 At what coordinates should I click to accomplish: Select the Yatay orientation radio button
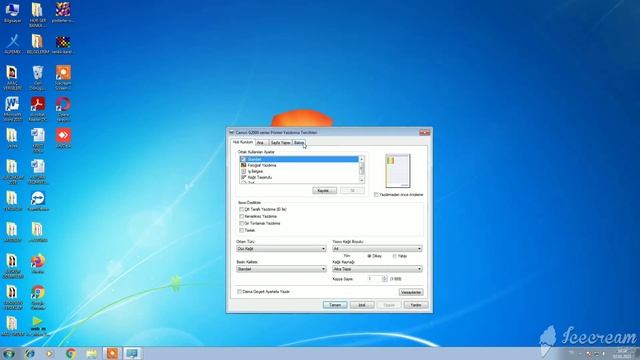pyautogui.click(x=394, y=256)
